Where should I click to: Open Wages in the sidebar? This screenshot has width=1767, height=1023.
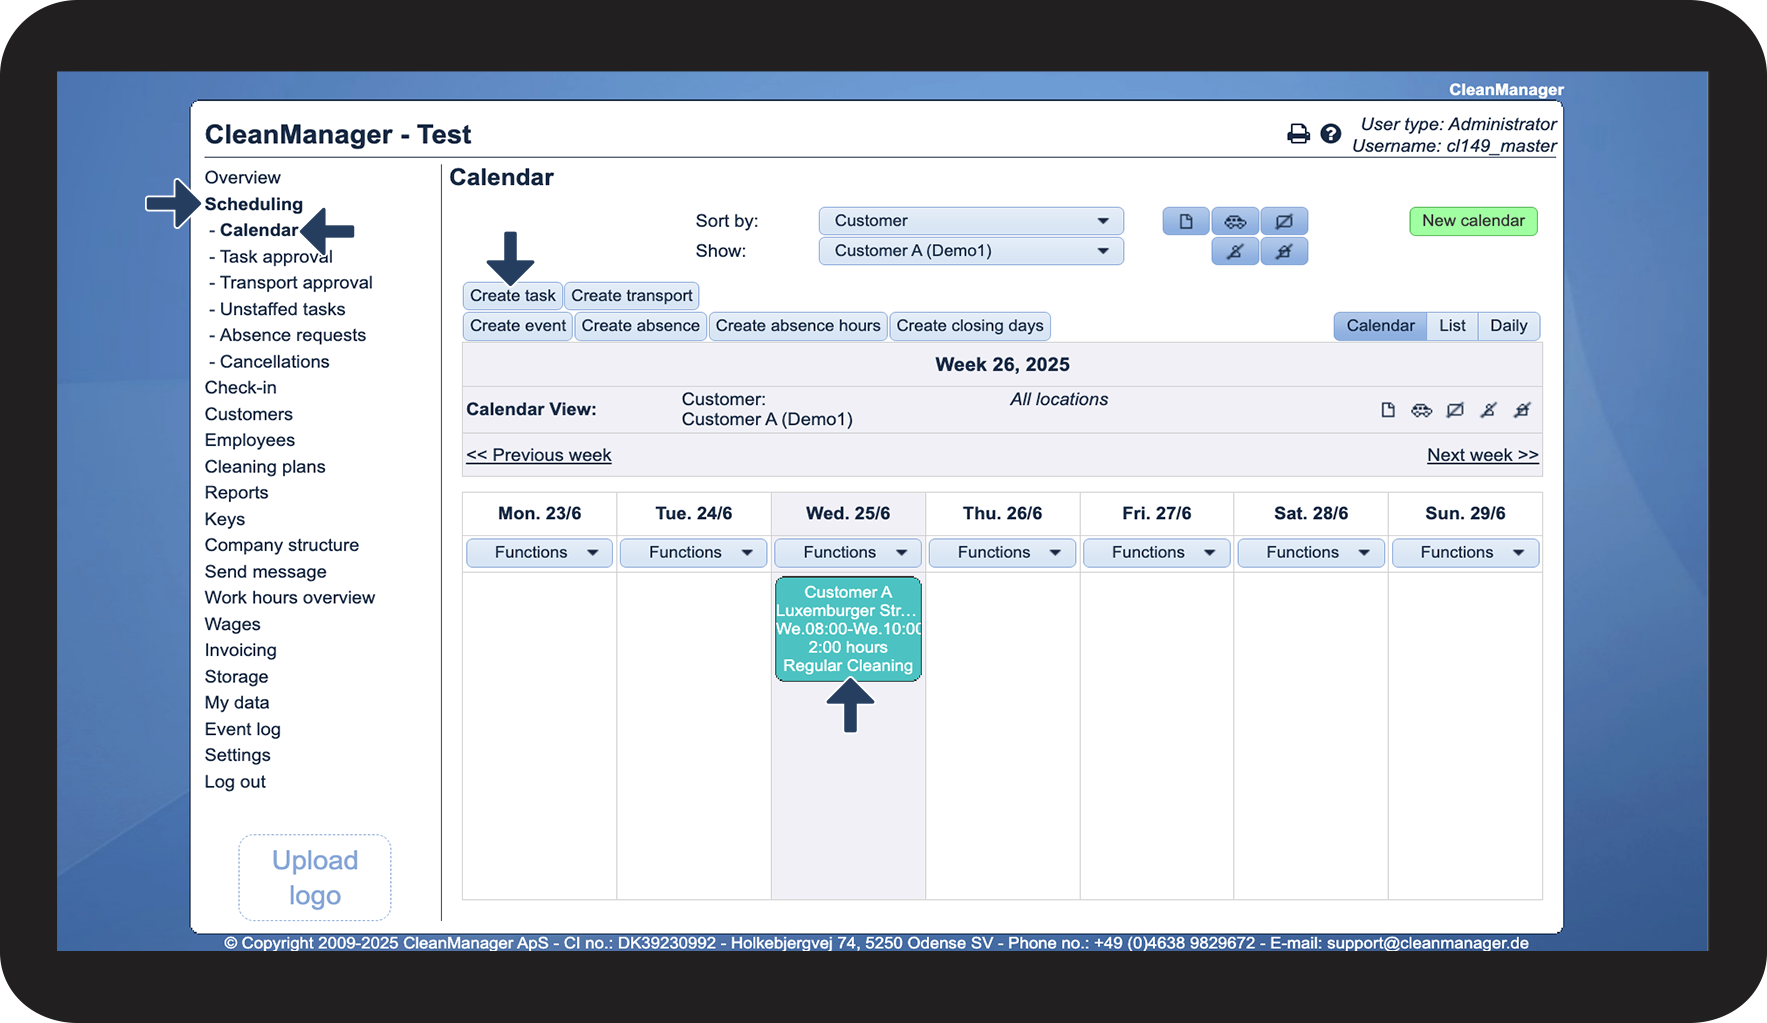click(x=233, y=624)
